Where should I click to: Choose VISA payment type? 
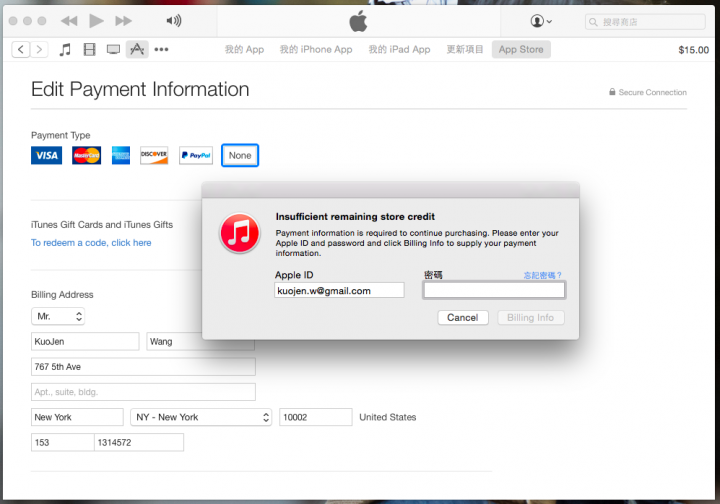(46, 155)
